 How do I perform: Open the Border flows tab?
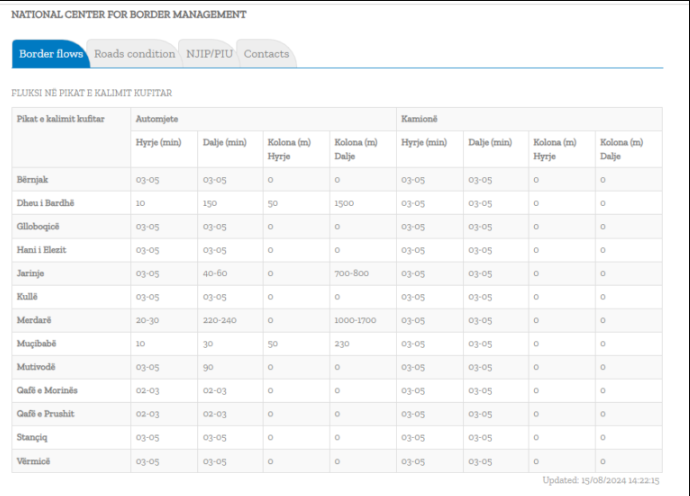click(x=51, y=54)
